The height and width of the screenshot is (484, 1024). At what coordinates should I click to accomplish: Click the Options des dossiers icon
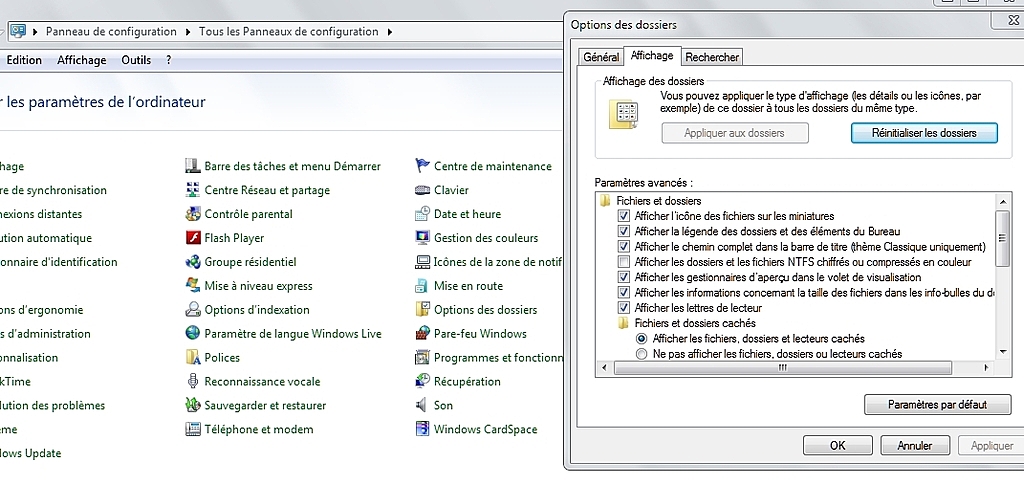(423, 310)
